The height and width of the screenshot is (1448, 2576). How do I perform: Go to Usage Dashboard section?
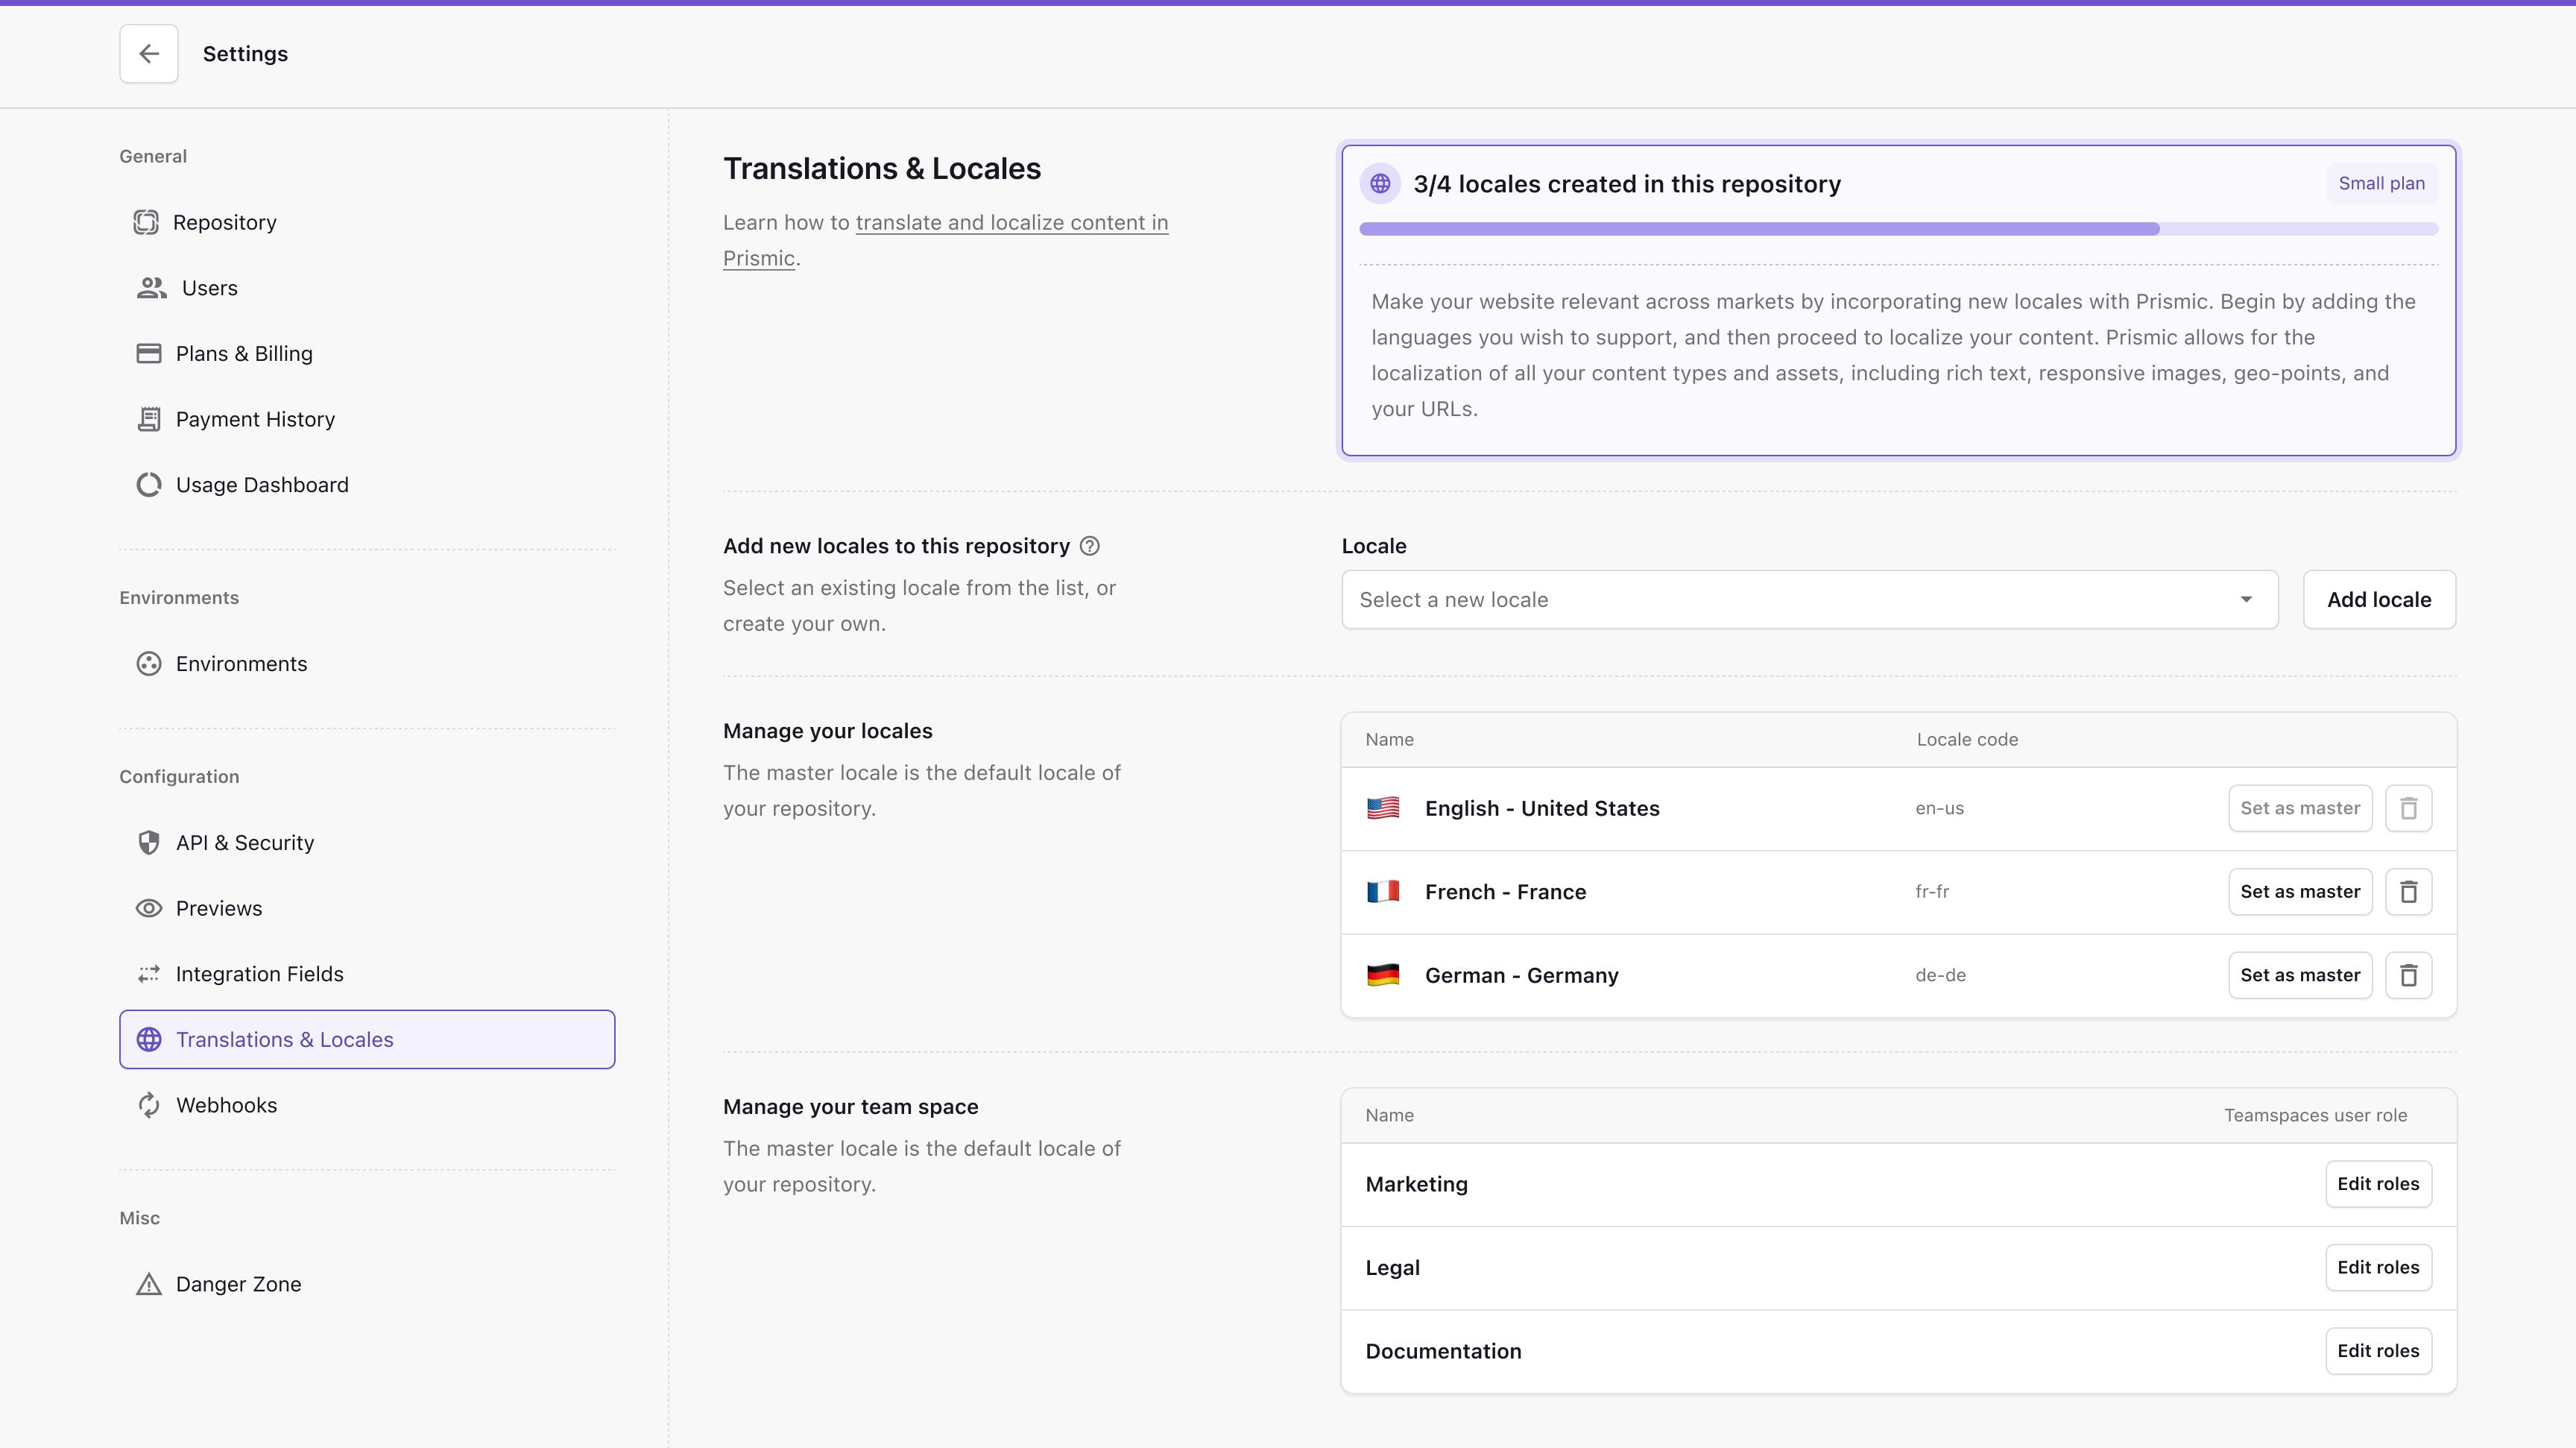(262, 485)
